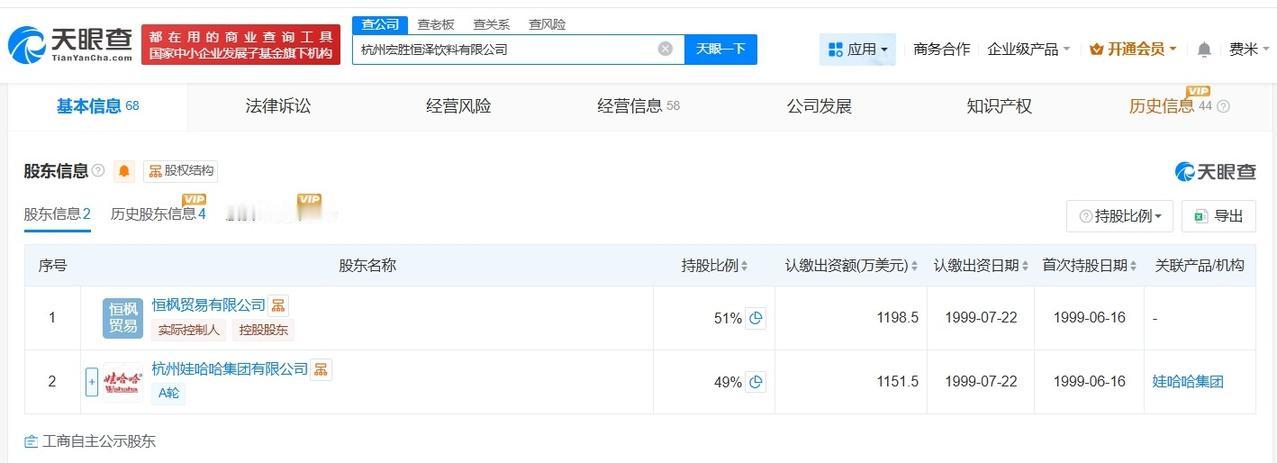Image resolution: width=1277 pixels, height=463 pixels.
Task: Click the notification bell icon in header
Action: tap(1204, 49)
